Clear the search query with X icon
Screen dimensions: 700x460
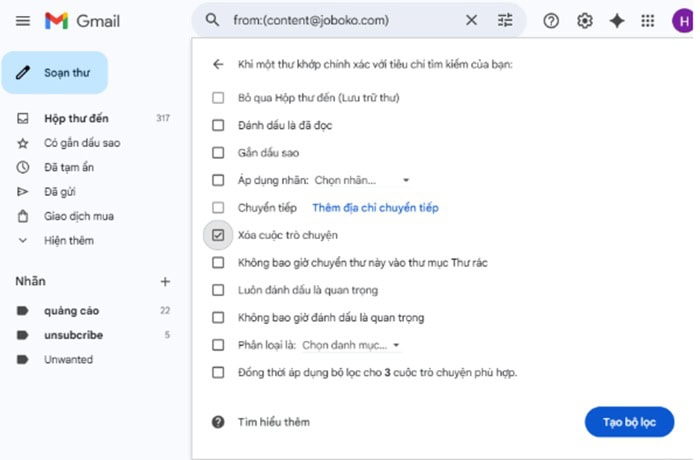[x=472, y=20]
